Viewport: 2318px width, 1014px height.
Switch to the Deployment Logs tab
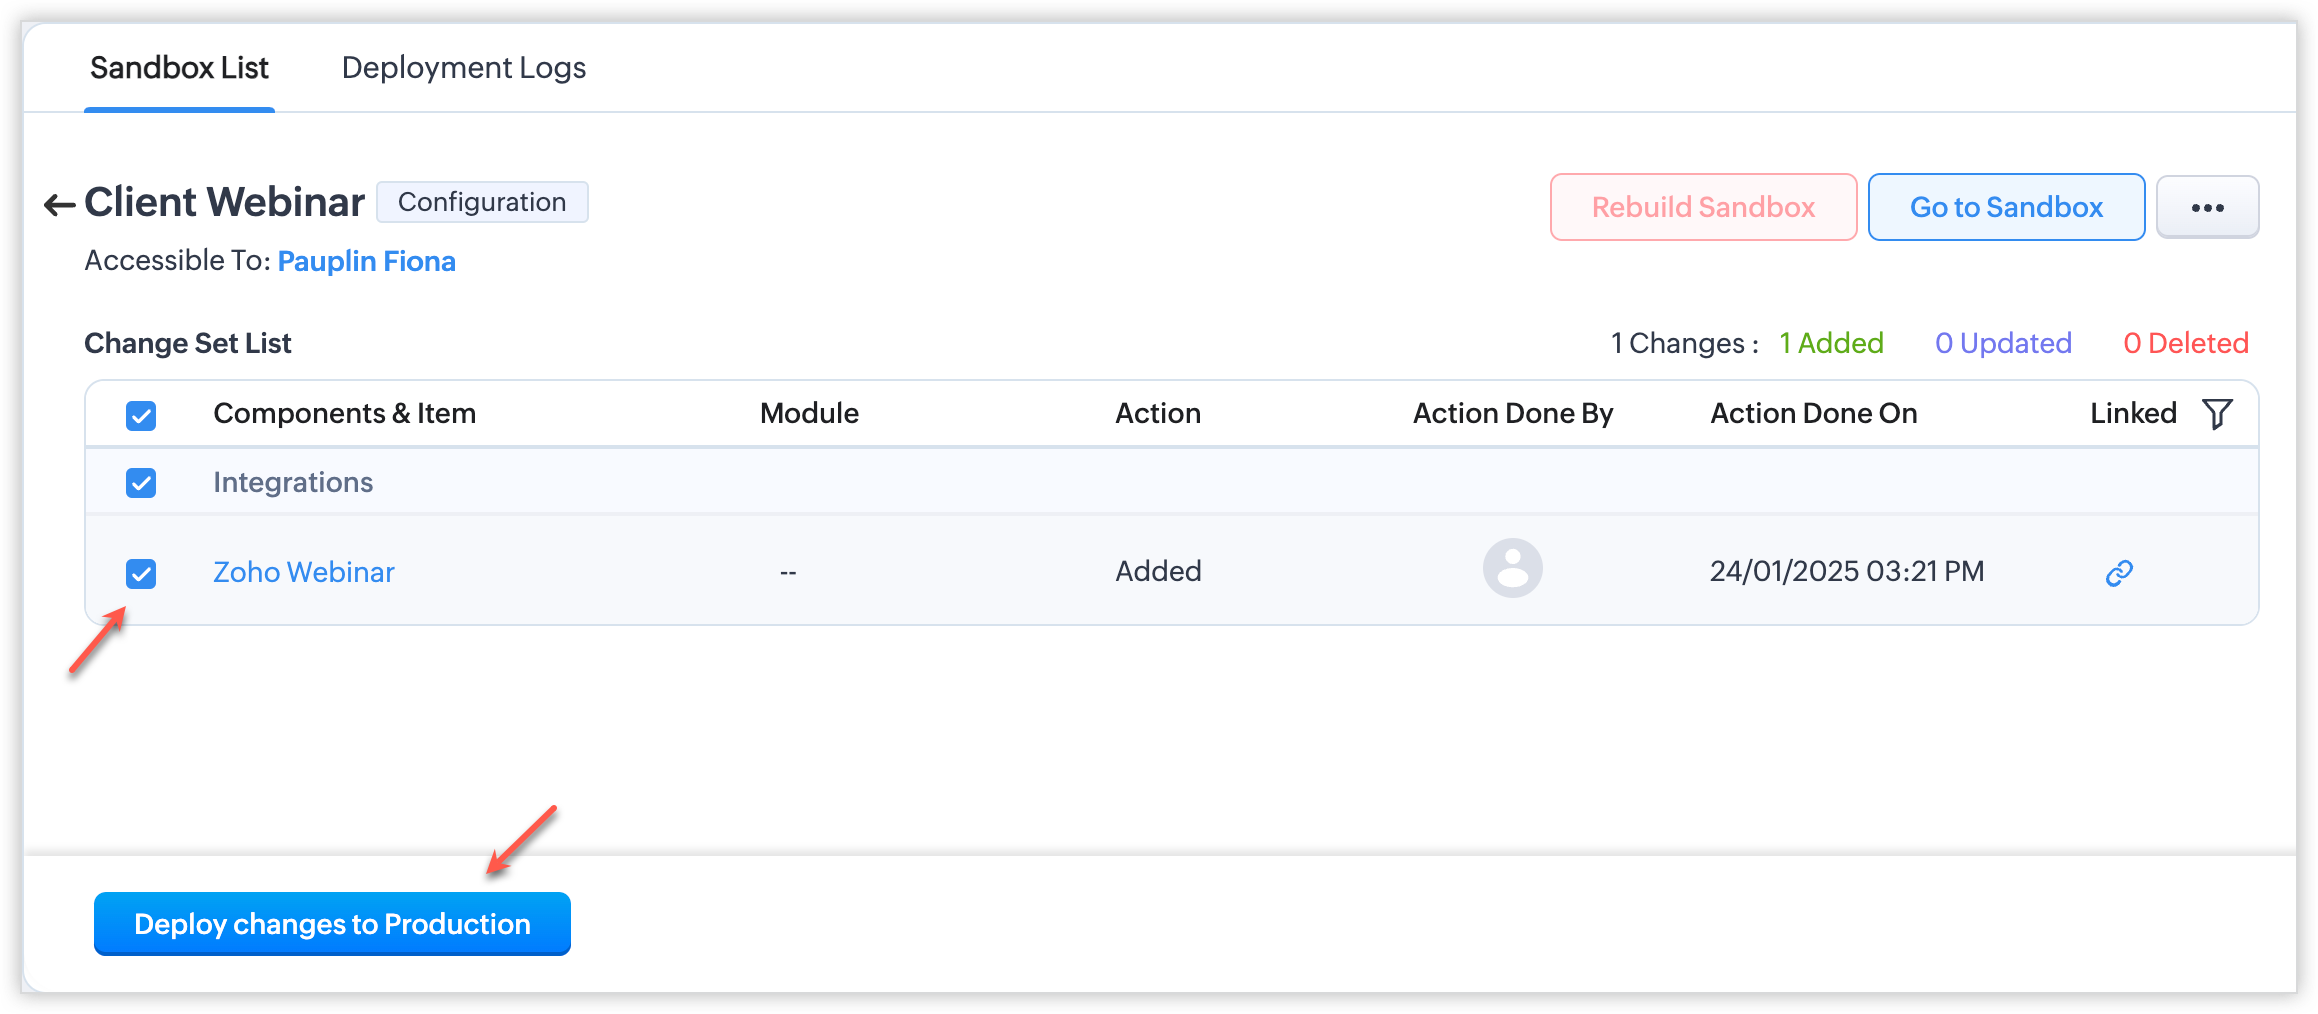(464, 68)
